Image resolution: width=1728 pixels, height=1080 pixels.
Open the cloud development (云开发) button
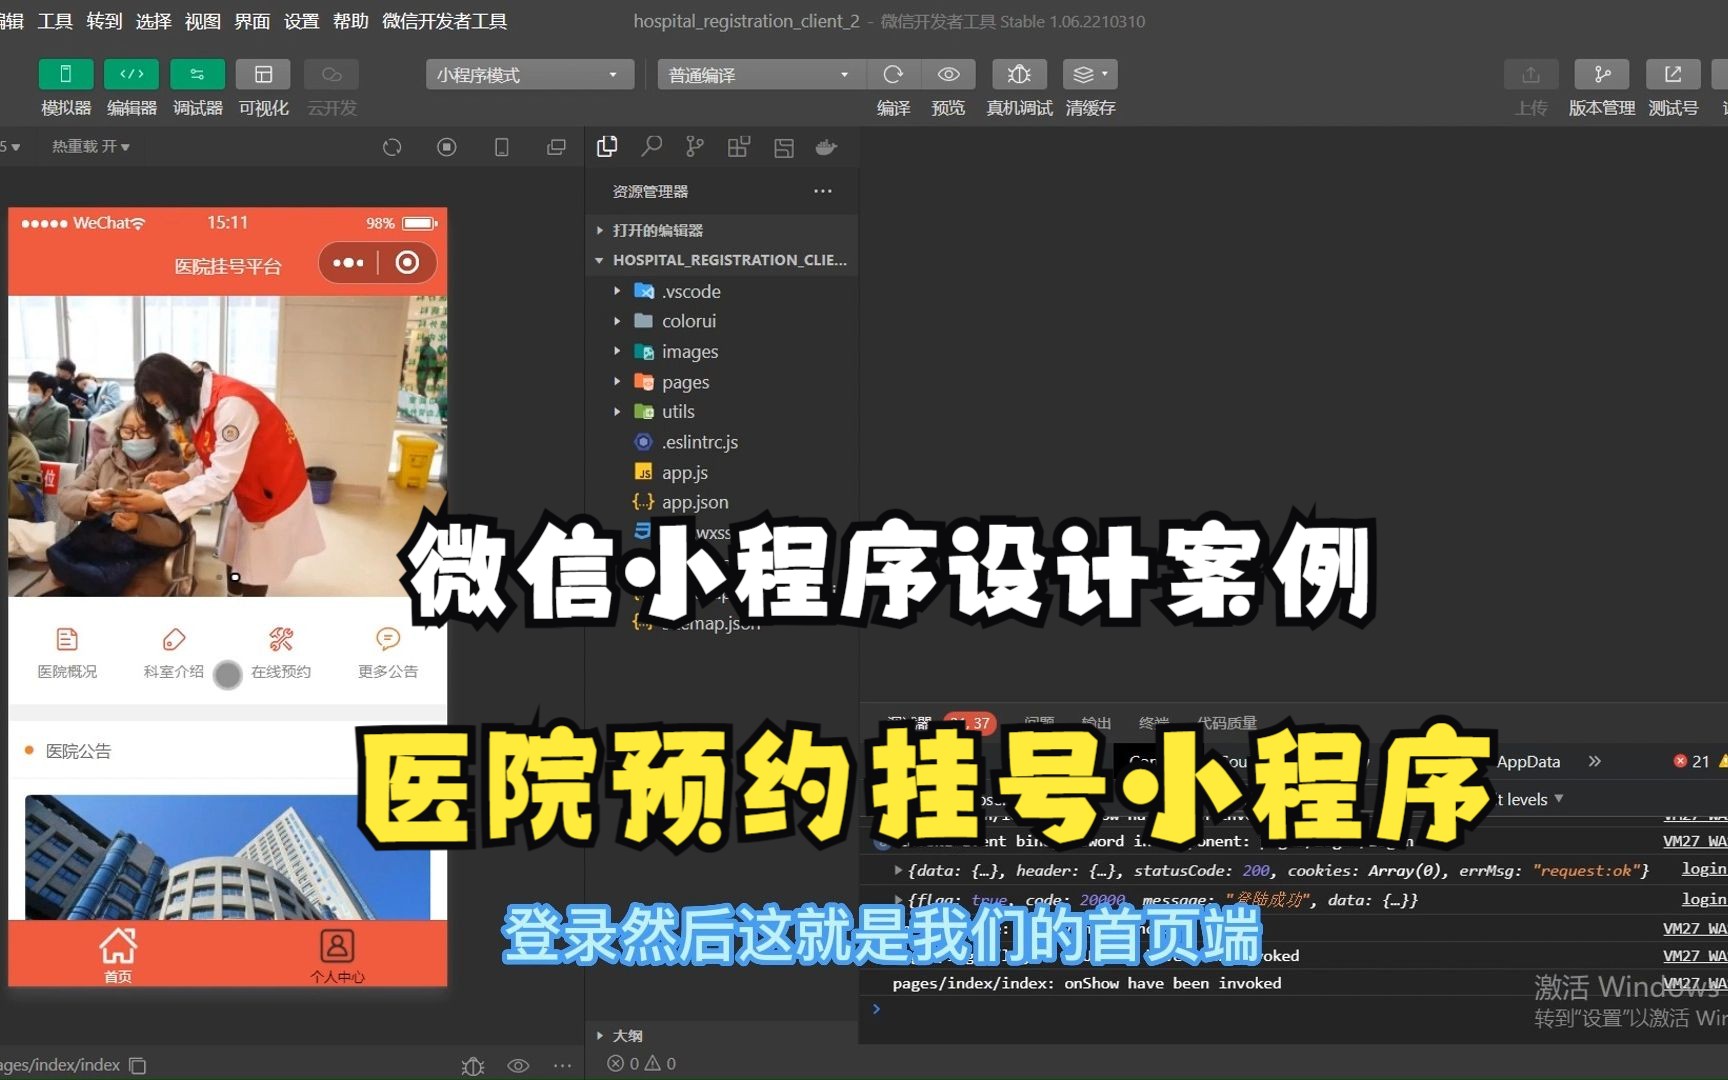pyautogui.click(x=331, y=74)
